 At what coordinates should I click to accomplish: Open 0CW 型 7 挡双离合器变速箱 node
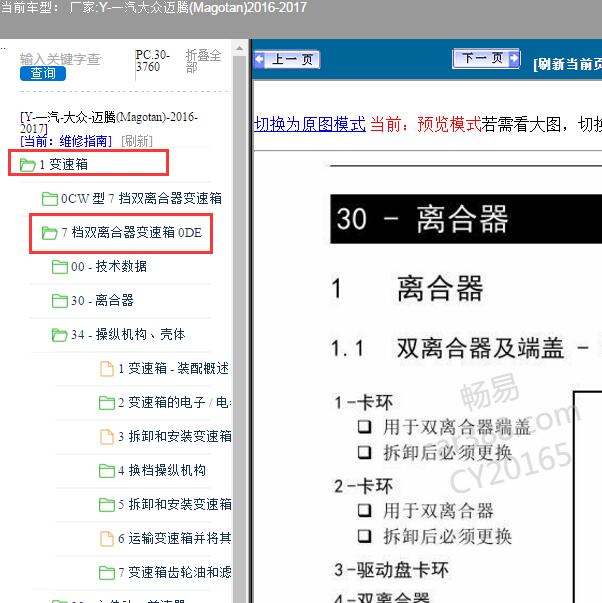pyautogui.click(x=141, y=199)
